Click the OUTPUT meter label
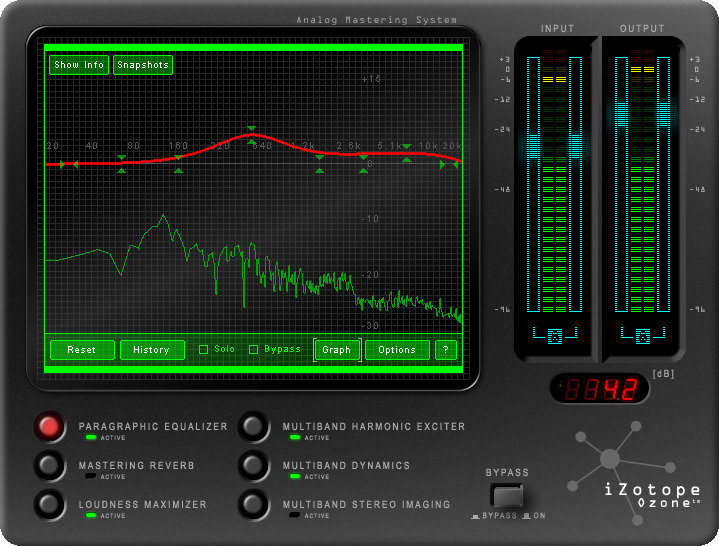Viewport: 719px width, 546px height. 642,28
